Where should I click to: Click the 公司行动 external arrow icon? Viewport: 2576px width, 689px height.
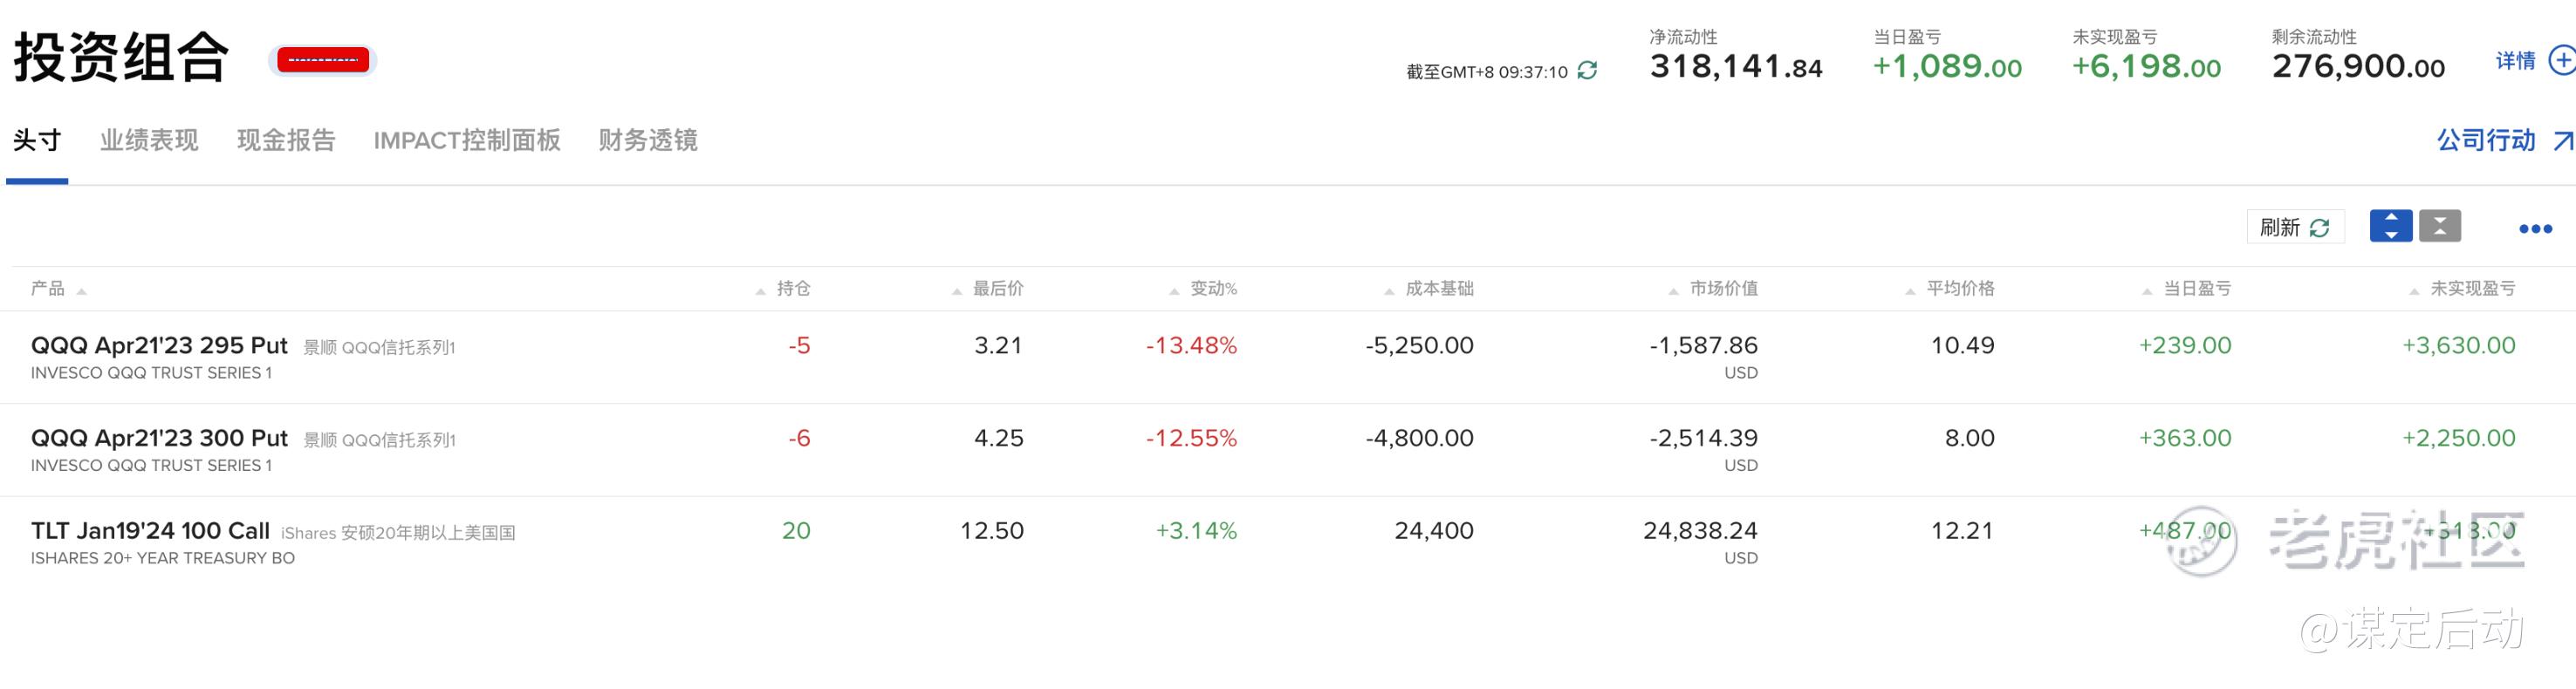pos(2563,141)
